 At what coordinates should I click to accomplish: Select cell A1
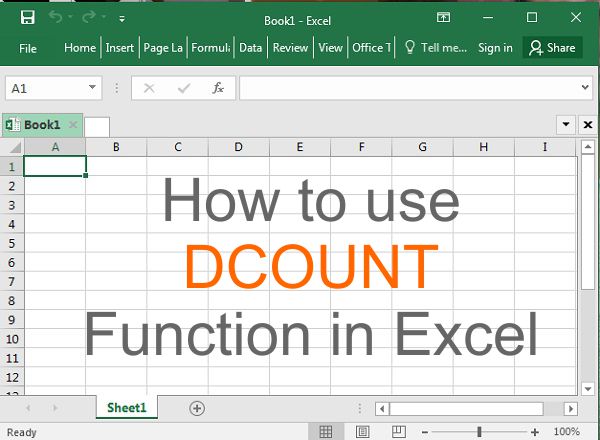[55, 166]
